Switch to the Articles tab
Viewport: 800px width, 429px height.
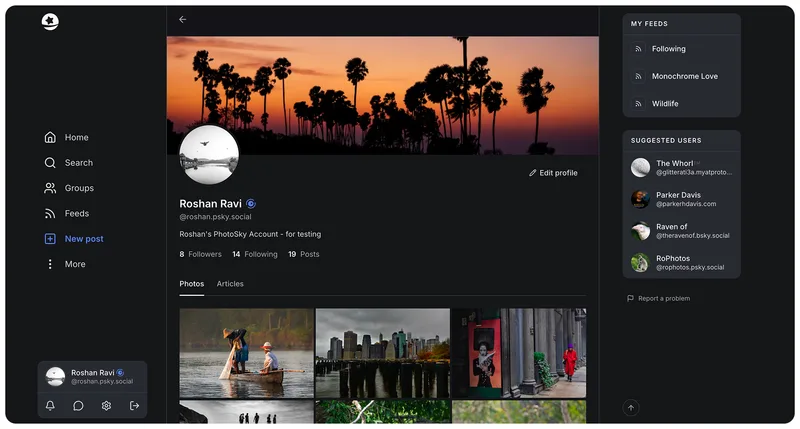[x=230, y=284]
